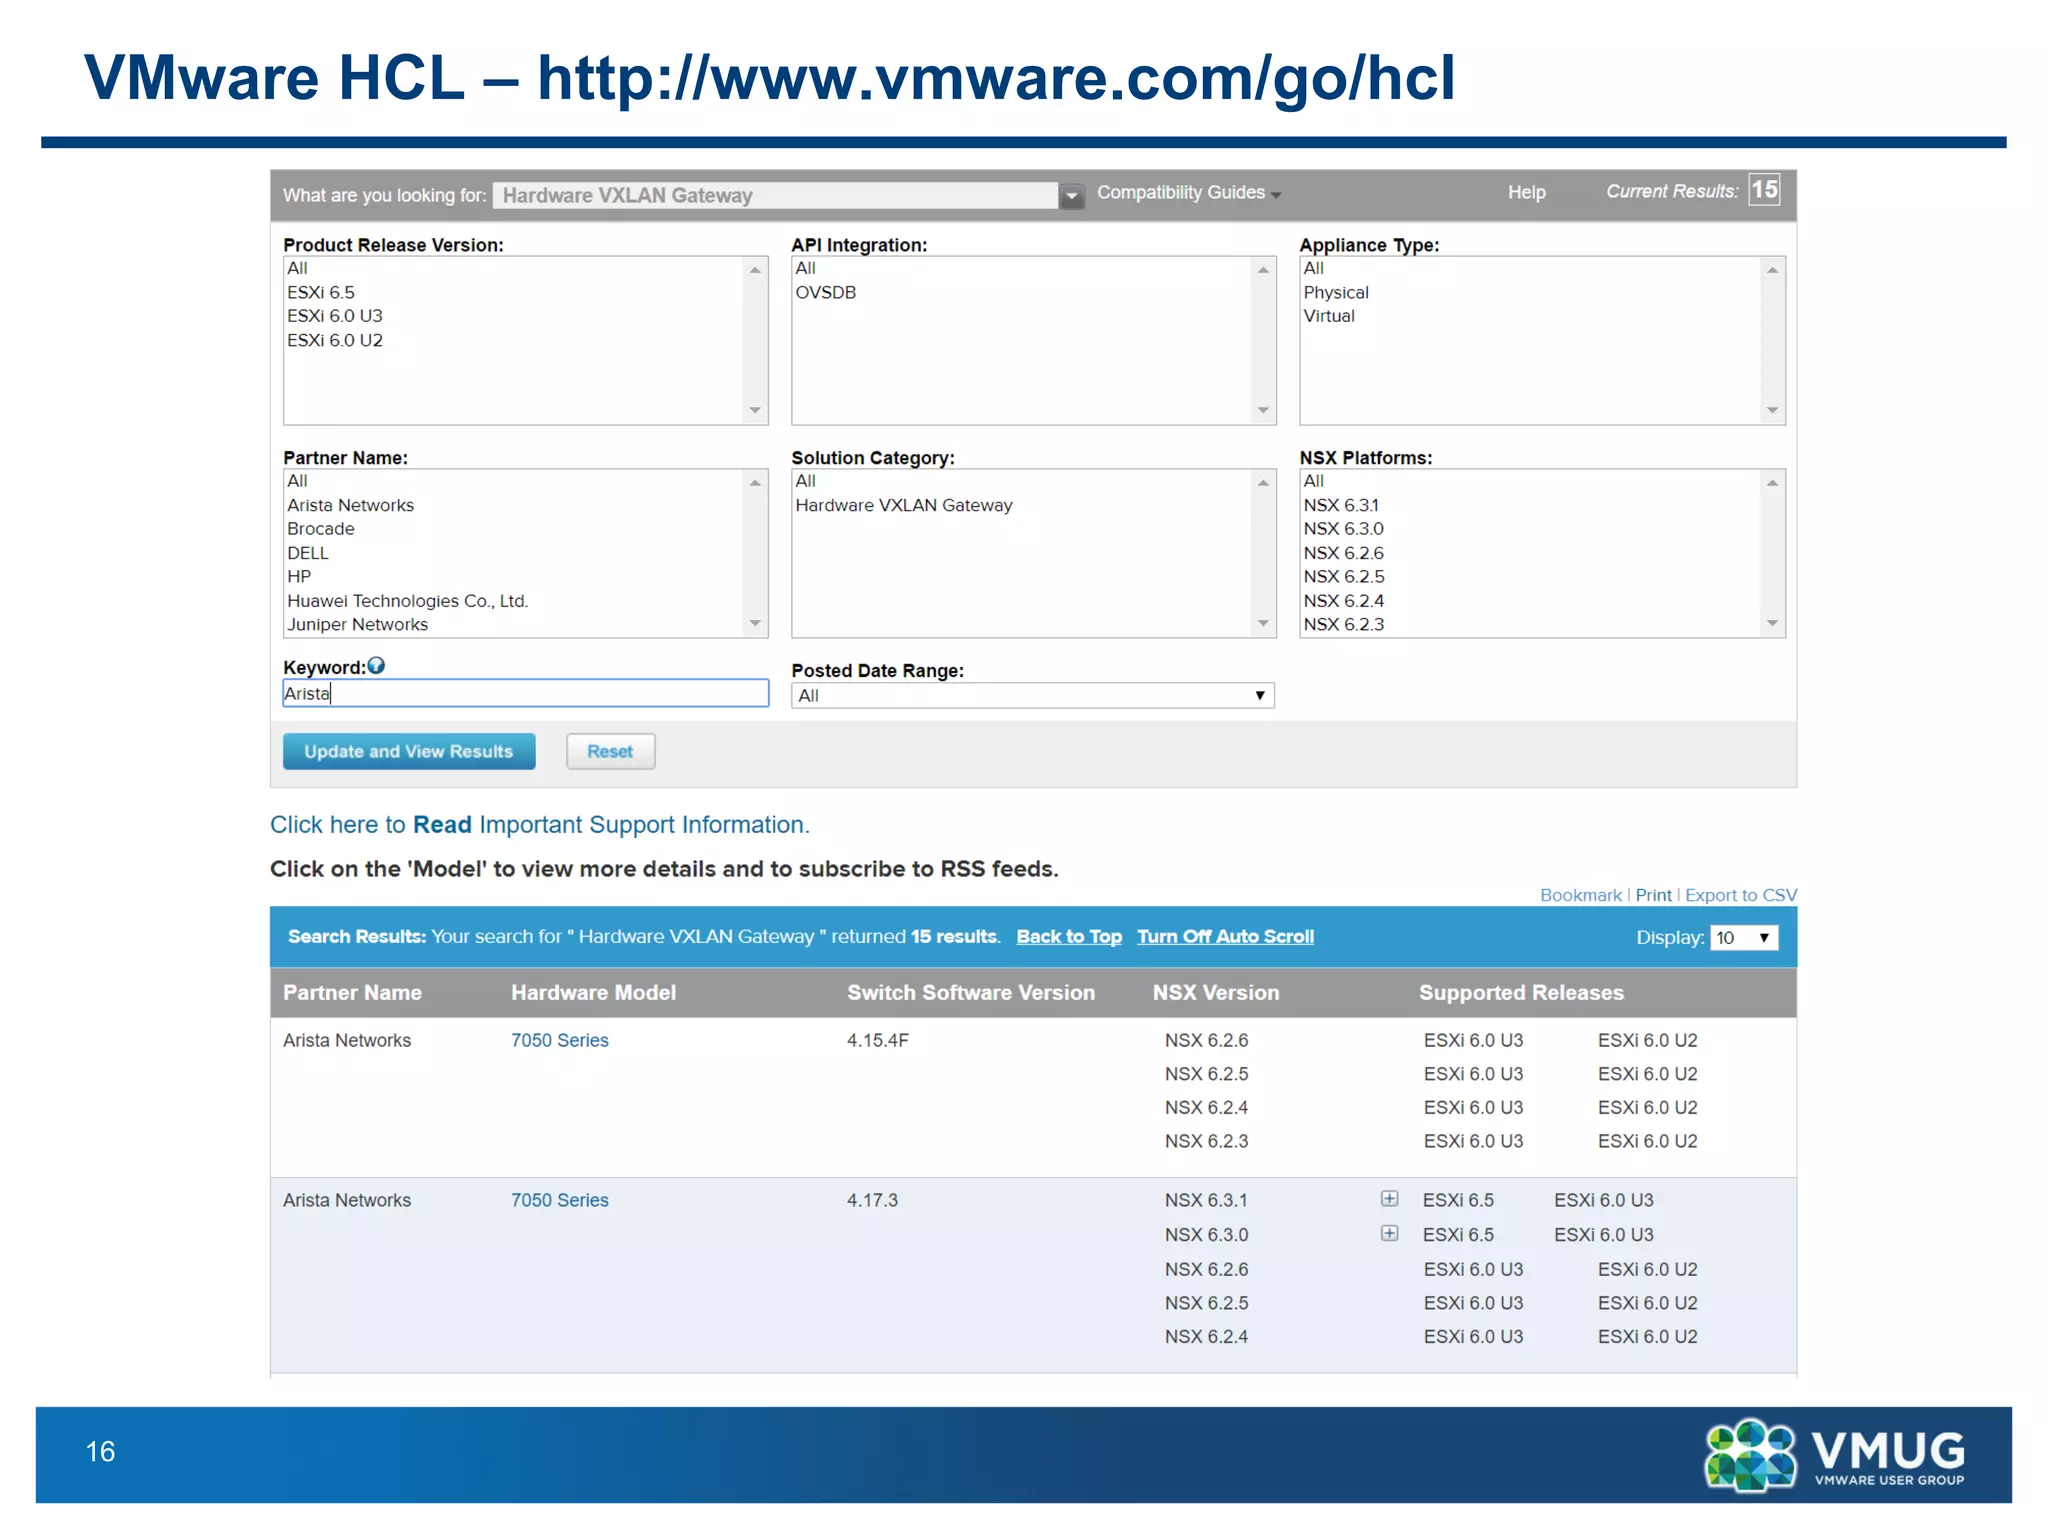Open the Display results count dropdown
This screenshot has height=1536, width=2048.
pyautogui.click(x=1744, y=938)
